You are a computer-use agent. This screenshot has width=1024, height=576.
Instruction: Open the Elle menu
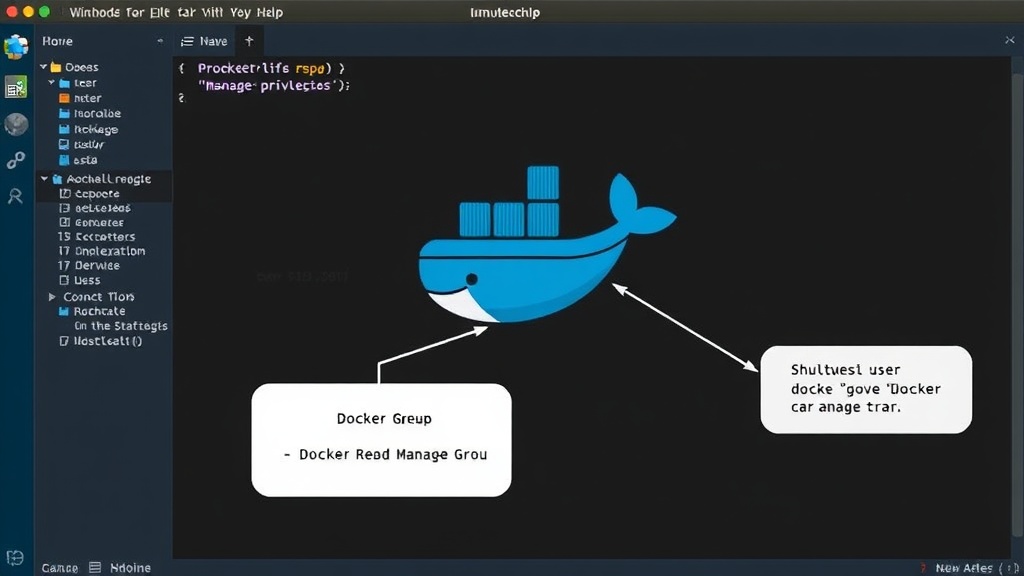159,12
